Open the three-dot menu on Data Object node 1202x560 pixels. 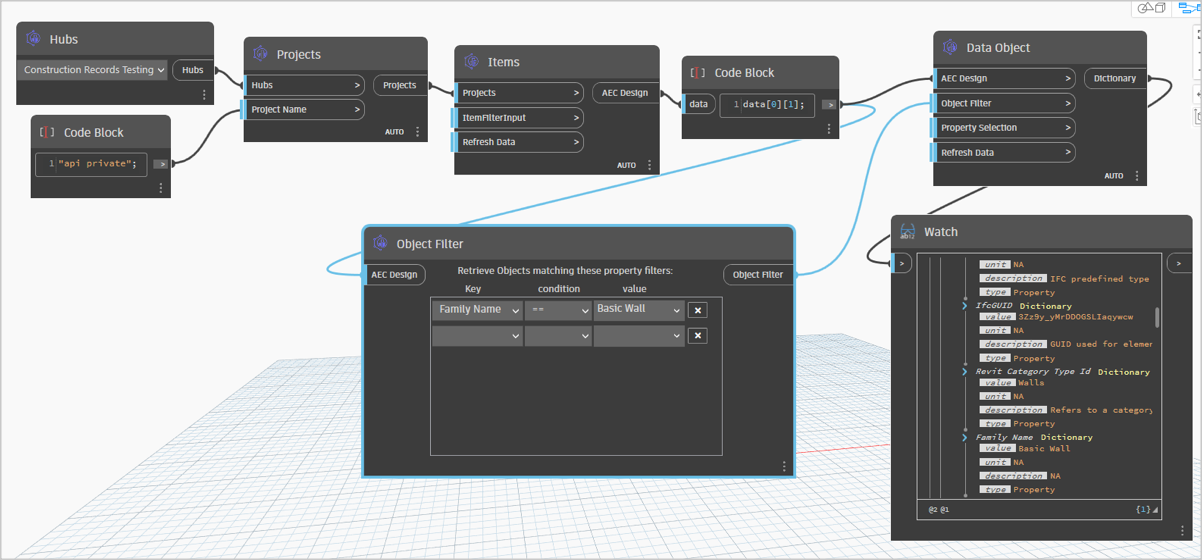1137,176
